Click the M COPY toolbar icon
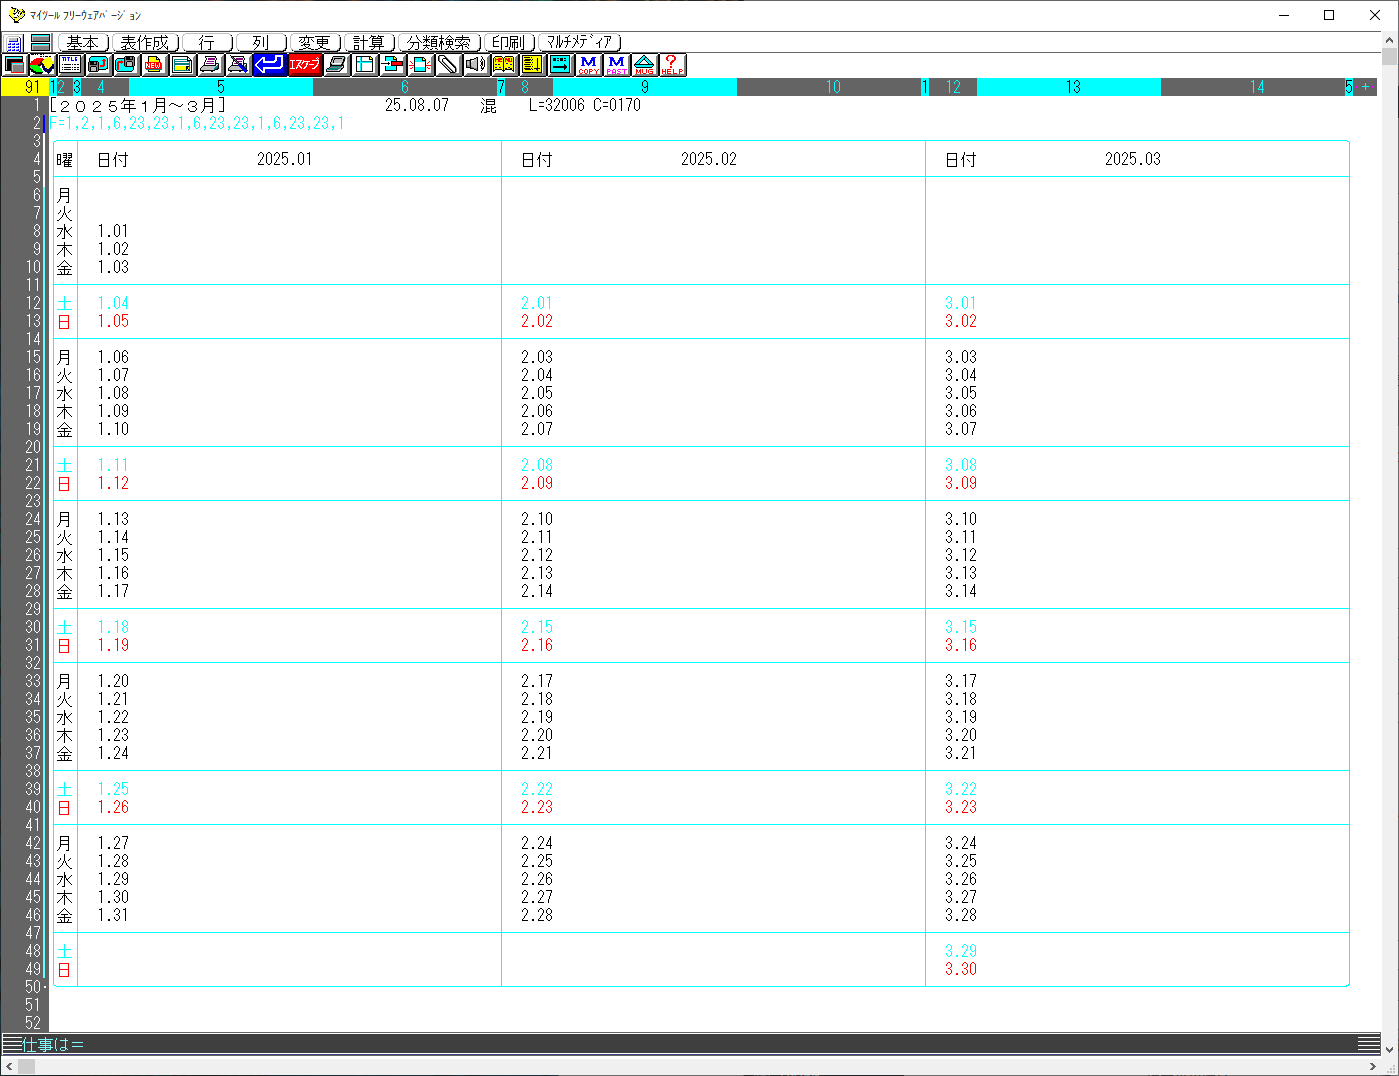1399x1076 pixels. [x=588, y=65]
